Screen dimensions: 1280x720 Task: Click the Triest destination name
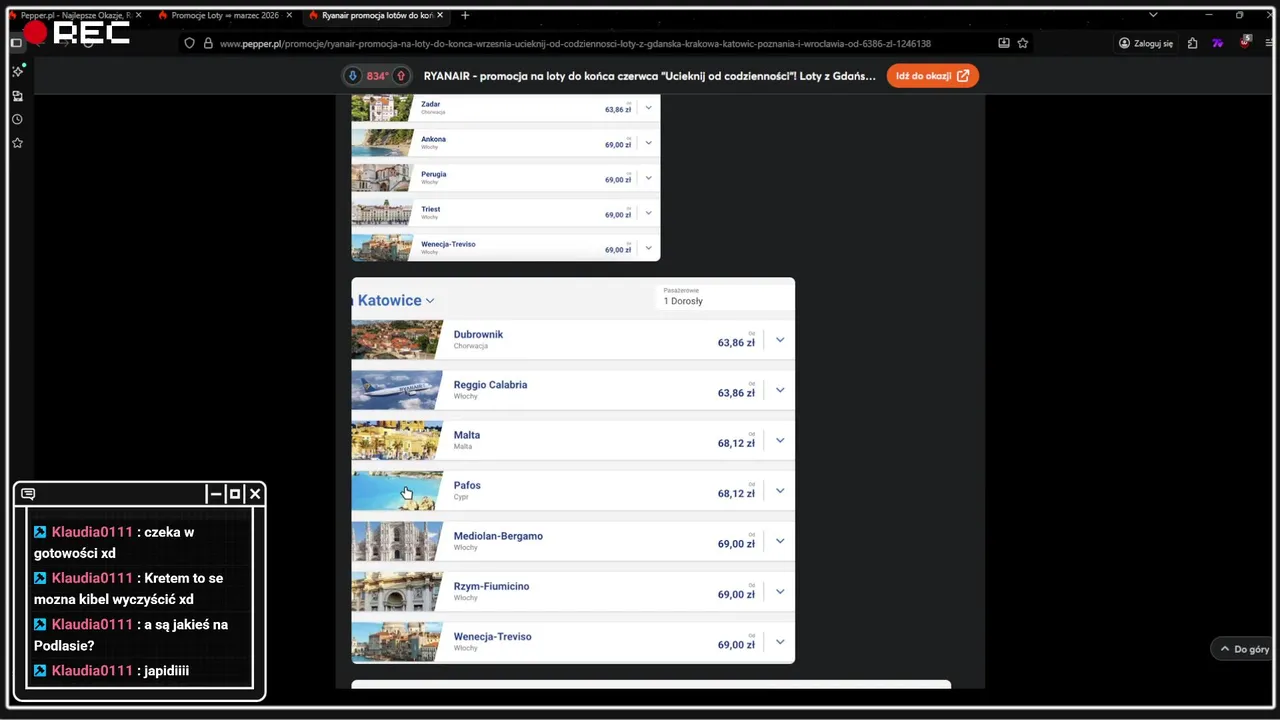pos(431,209)
